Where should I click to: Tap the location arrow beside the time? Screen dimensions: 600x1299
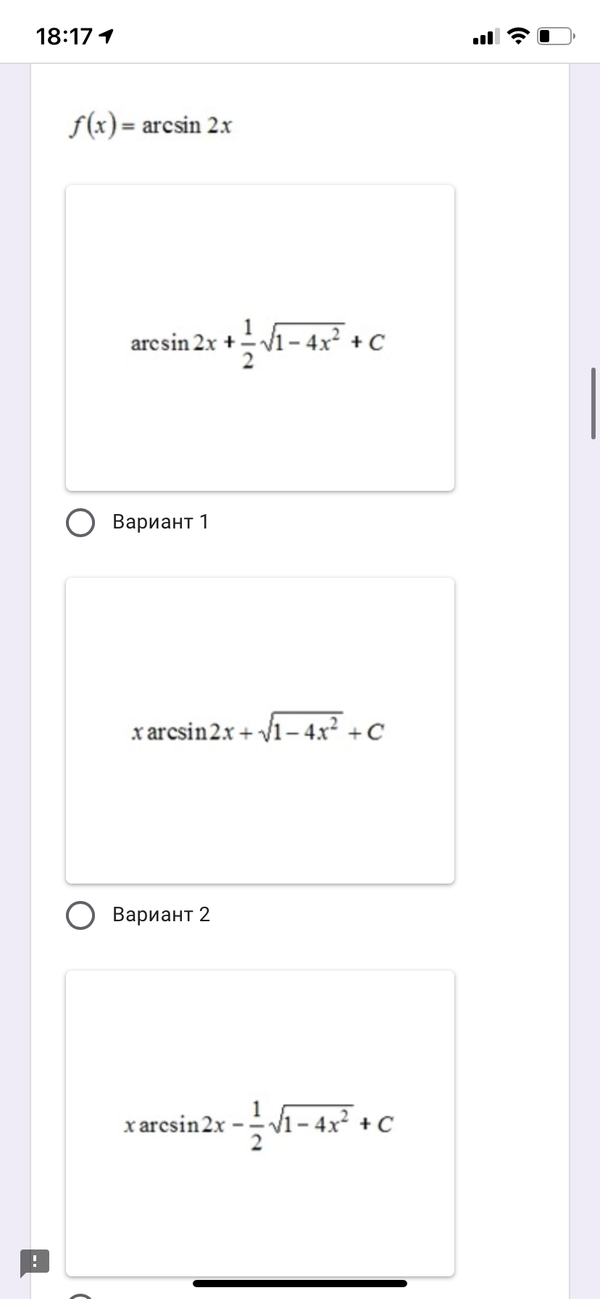point(105,37)
